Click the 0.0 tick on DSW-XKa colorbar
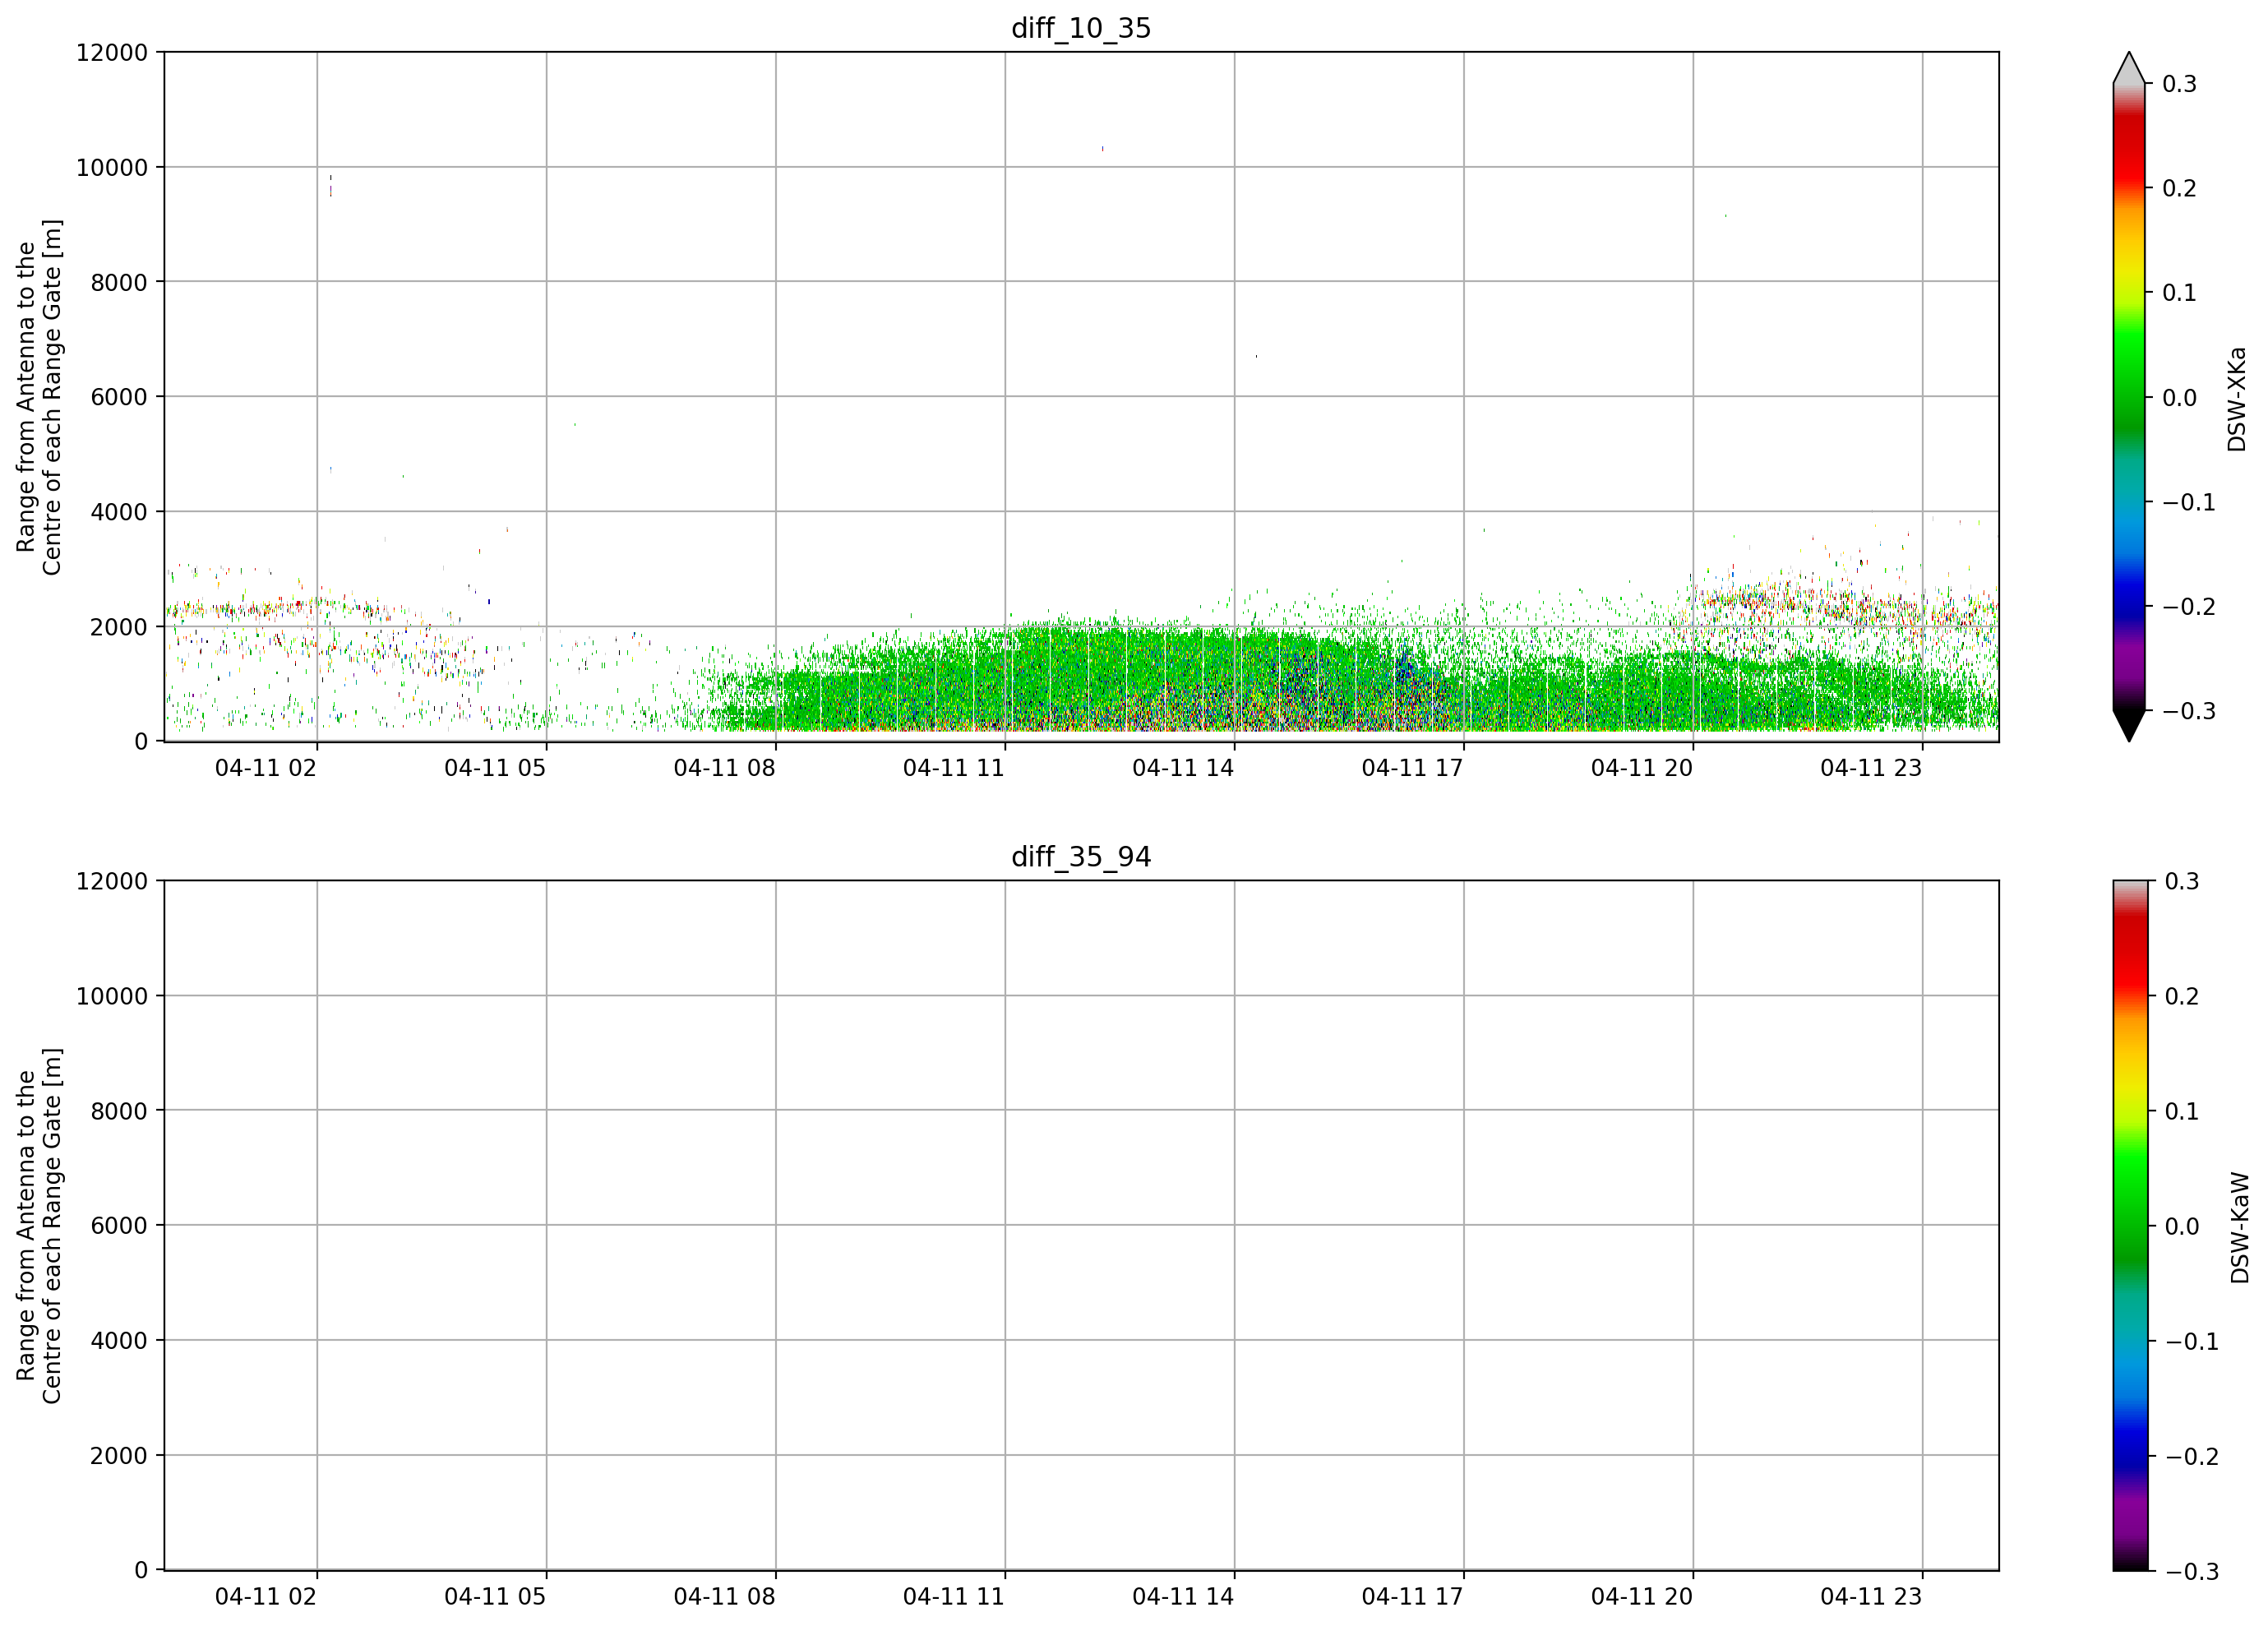The image size is (2268, 1626). coord(2179,398)
